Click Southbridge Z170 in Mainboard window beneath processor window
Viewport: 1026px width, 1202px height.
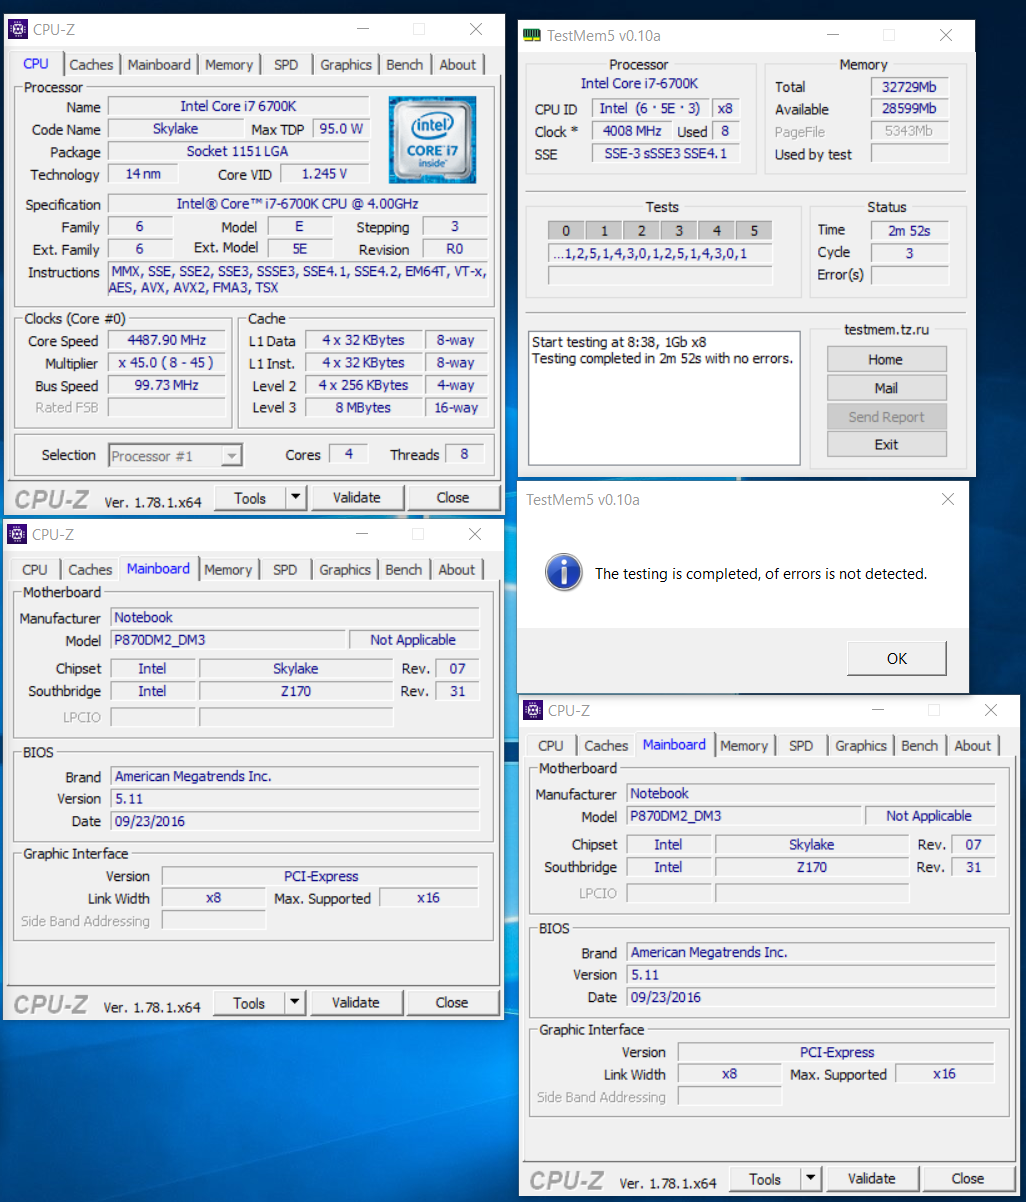click(296, 691)
